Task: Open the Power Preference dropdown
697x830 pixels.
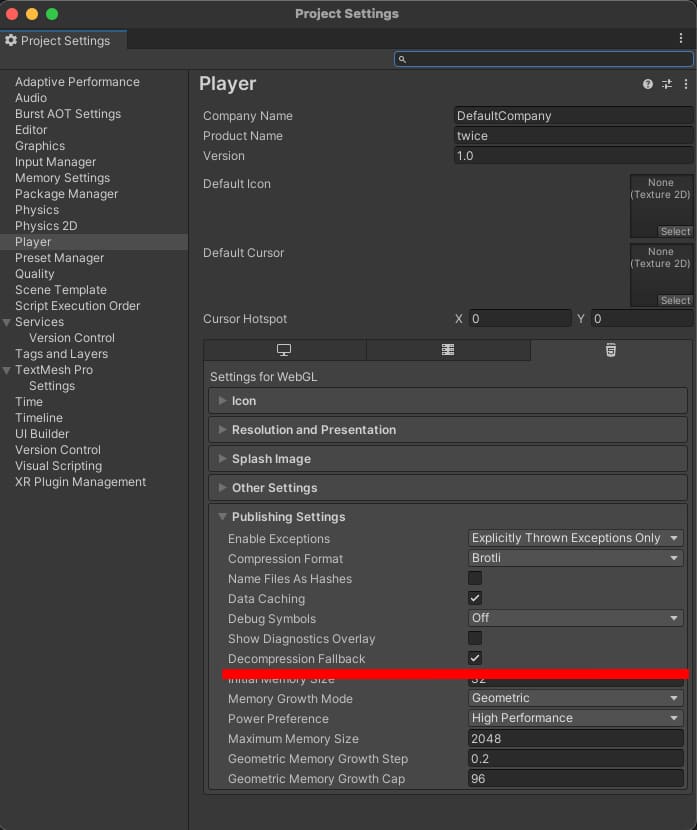Action: [x=575, y=719]
